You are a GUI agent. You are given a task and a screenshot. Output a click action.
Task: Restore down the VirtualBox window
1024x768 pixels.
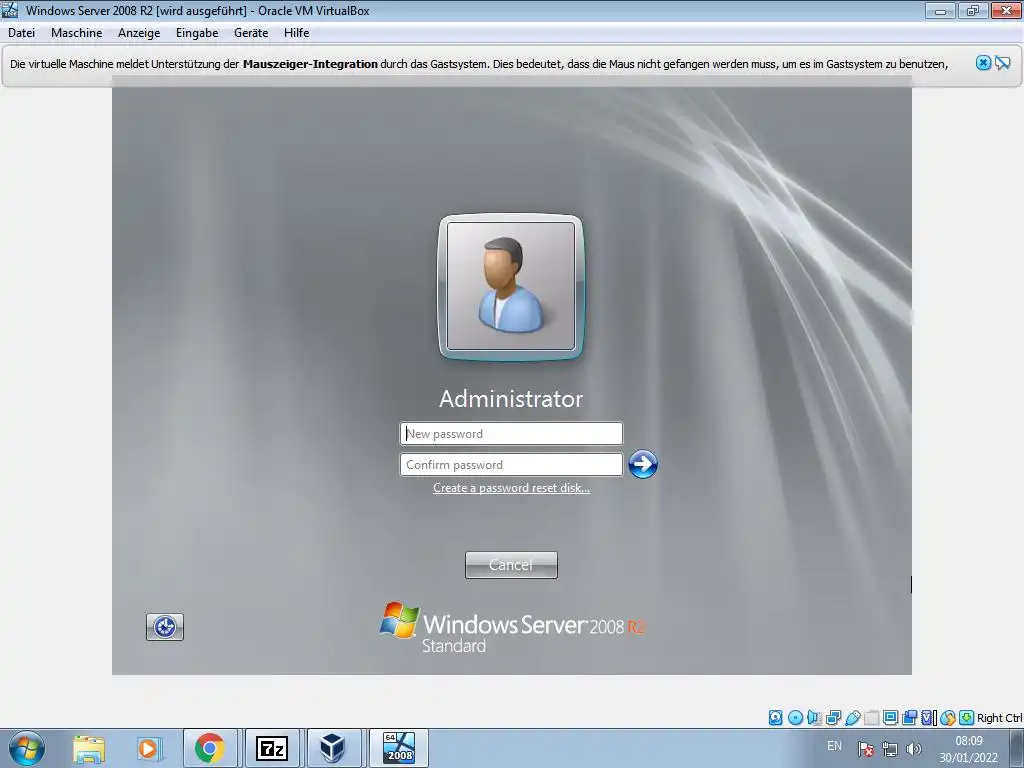tap(972, 10)
